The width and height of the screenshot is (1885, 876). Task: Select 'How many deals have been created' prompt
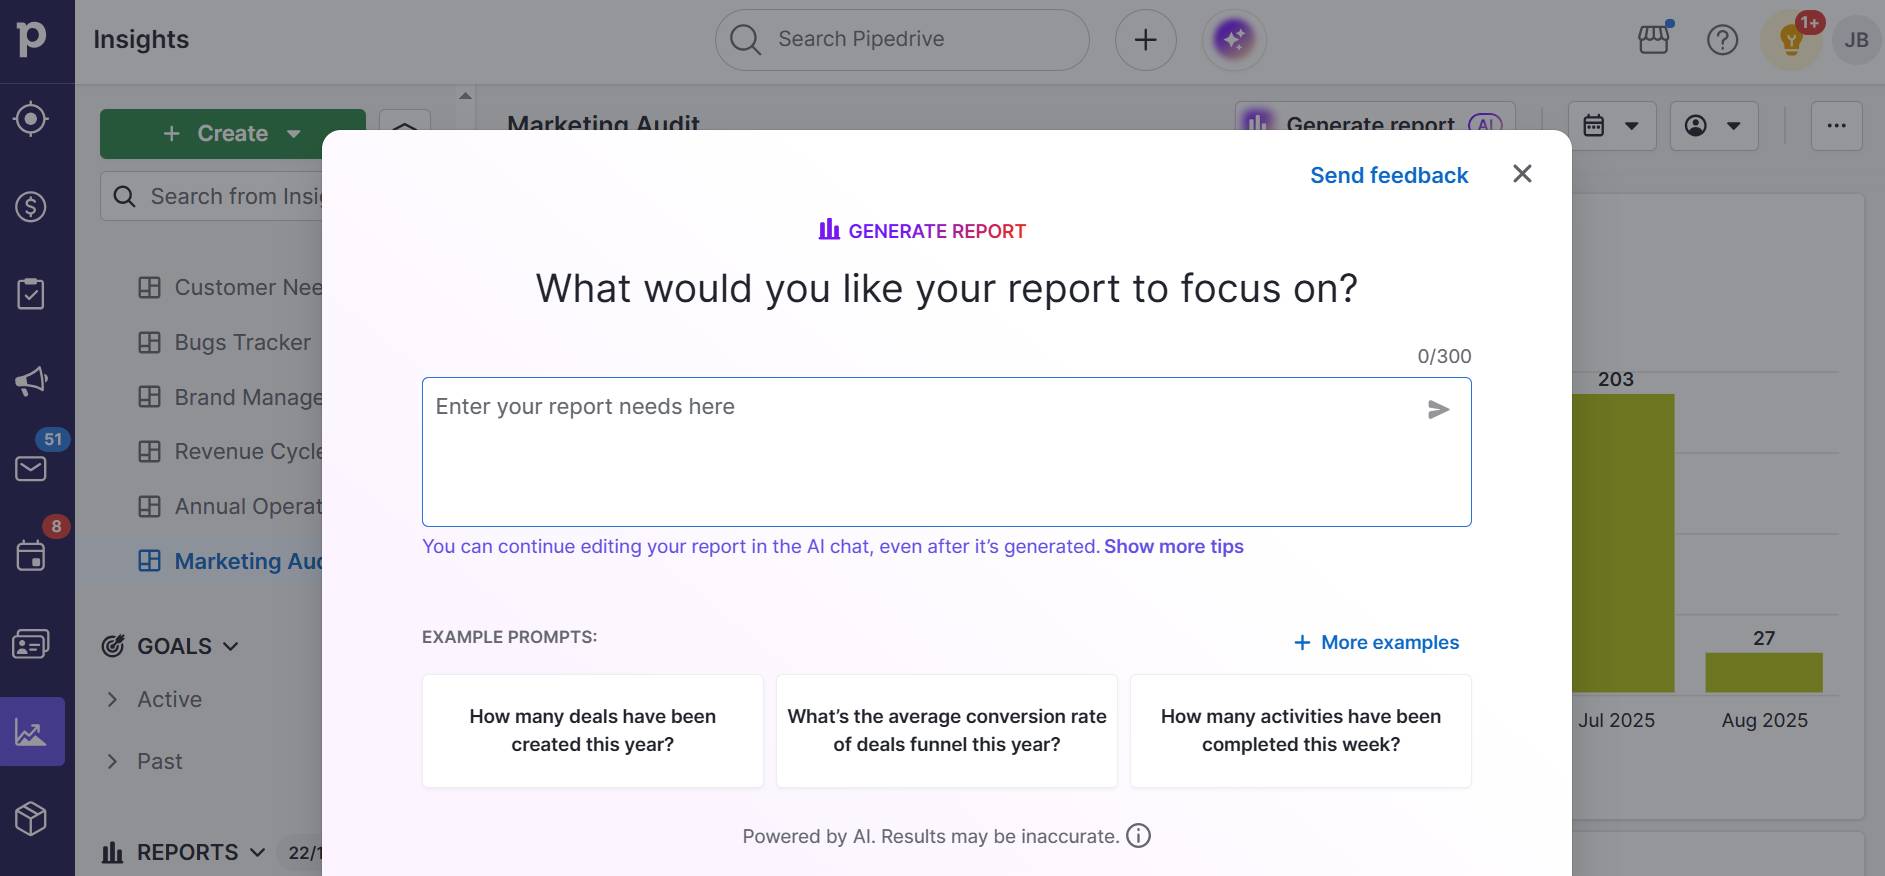[x=593, y=731]
